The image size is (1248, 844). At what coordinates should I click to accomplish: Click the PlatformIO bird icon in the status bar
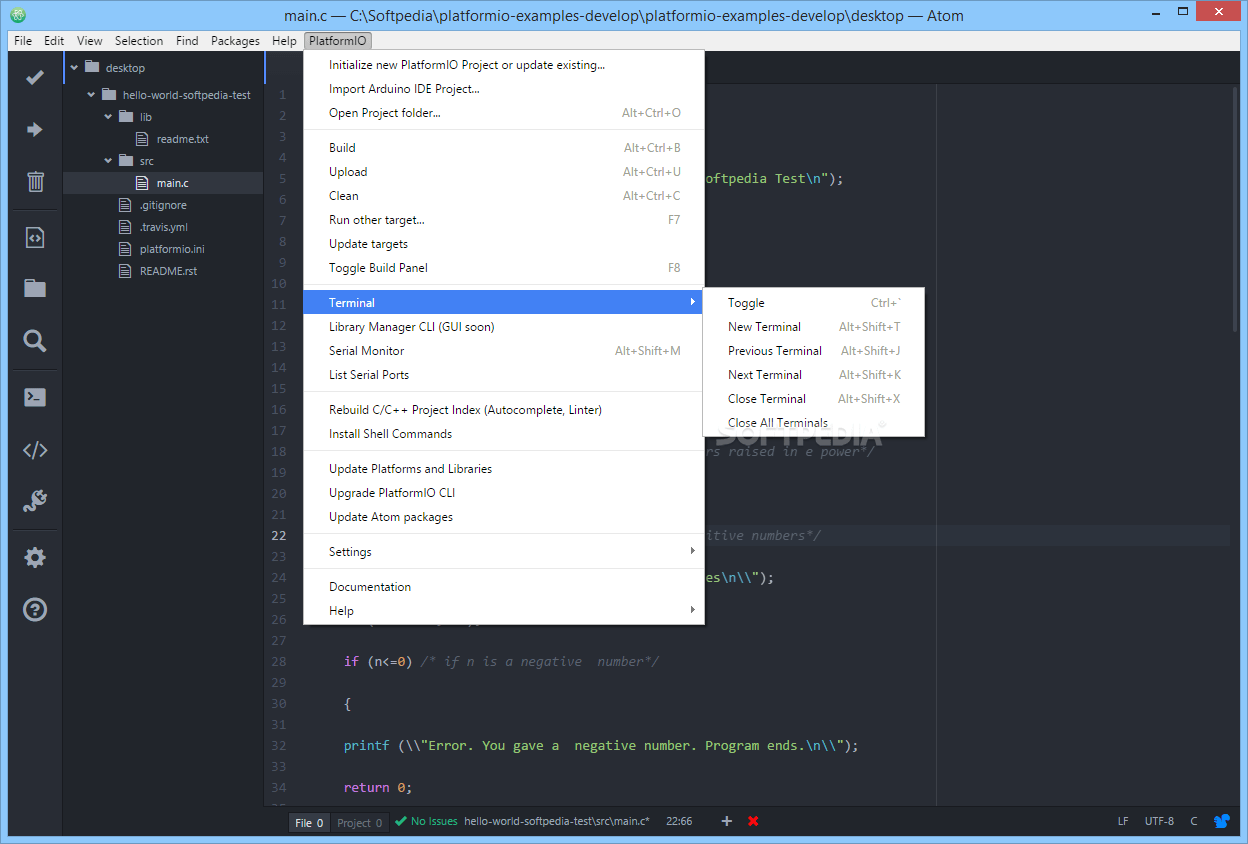click(1221, 821)
